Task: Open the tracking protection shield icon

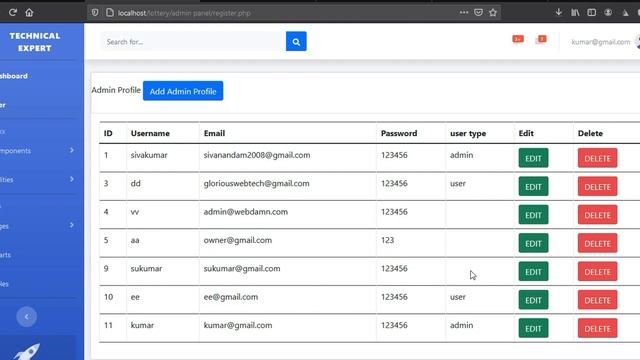Action: pos(95,13)
